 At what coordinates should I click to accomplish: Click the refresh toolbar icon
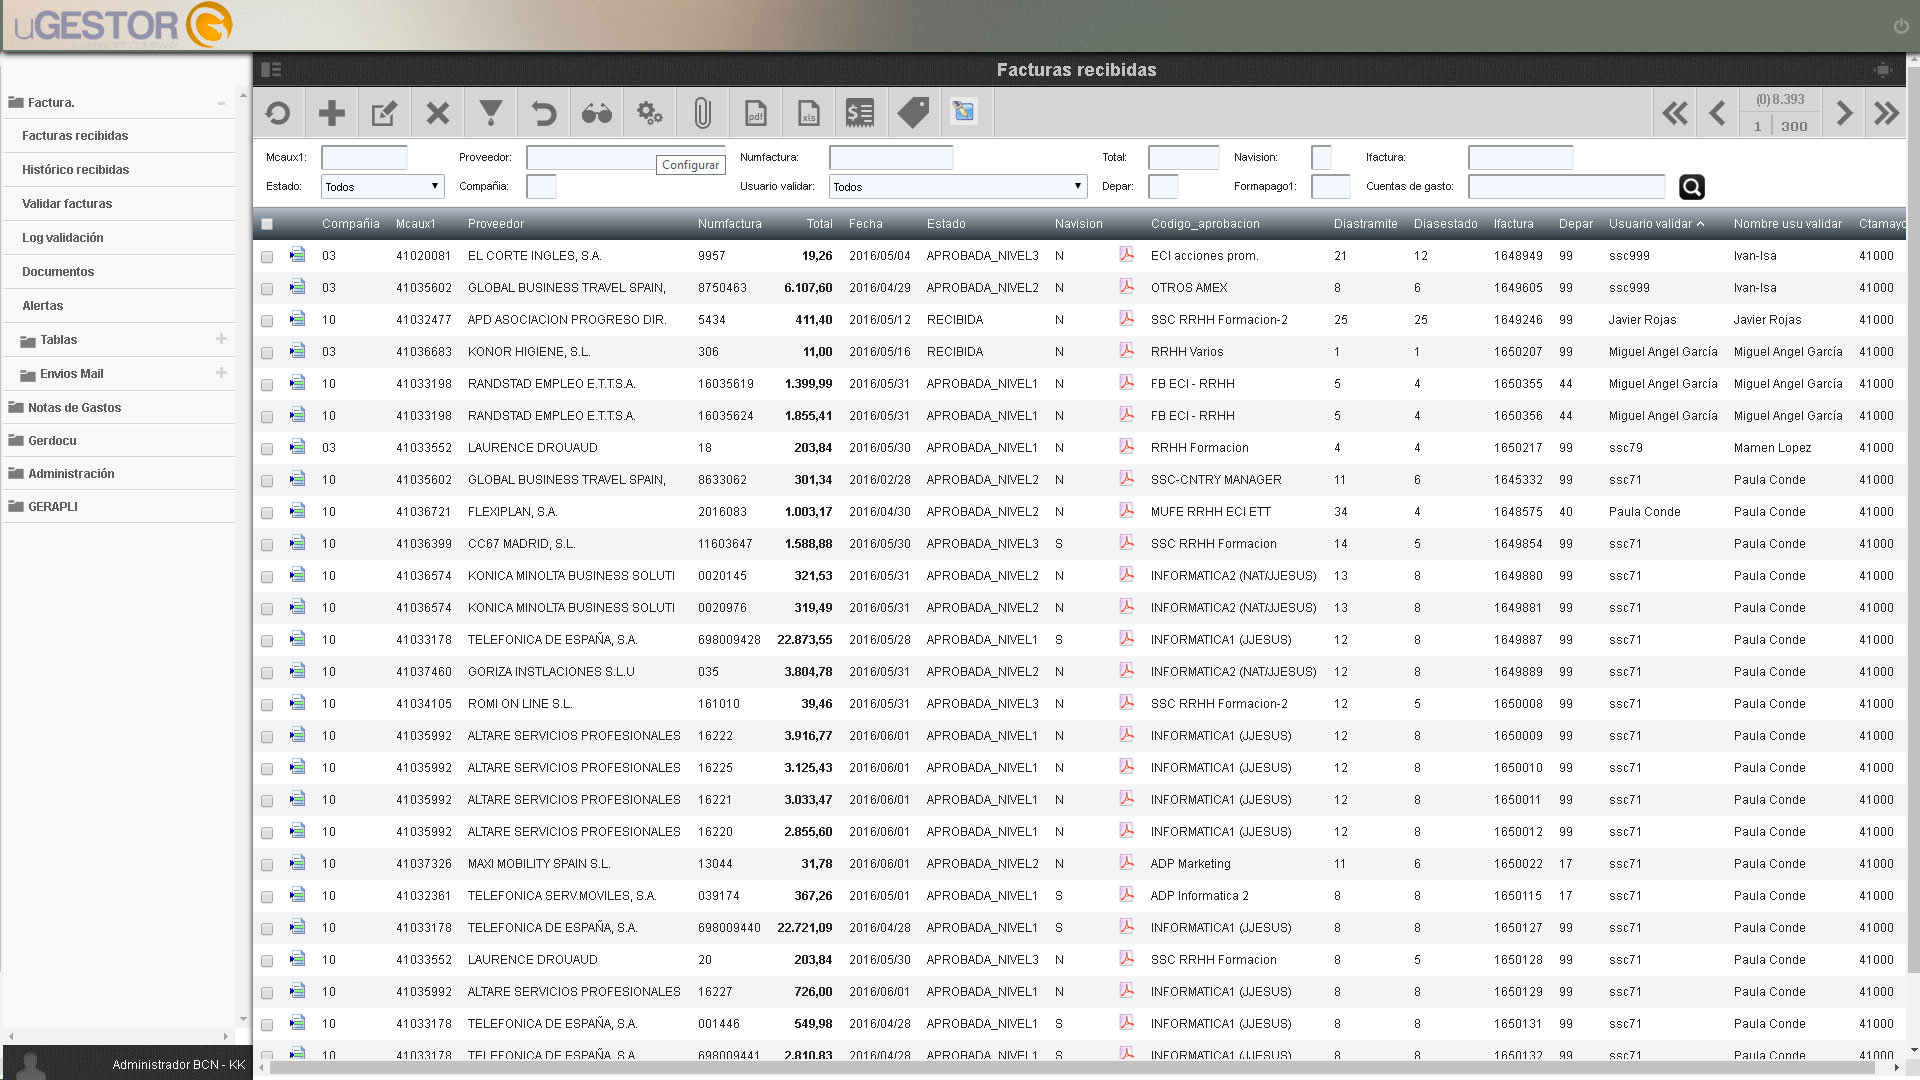(278, 113)
